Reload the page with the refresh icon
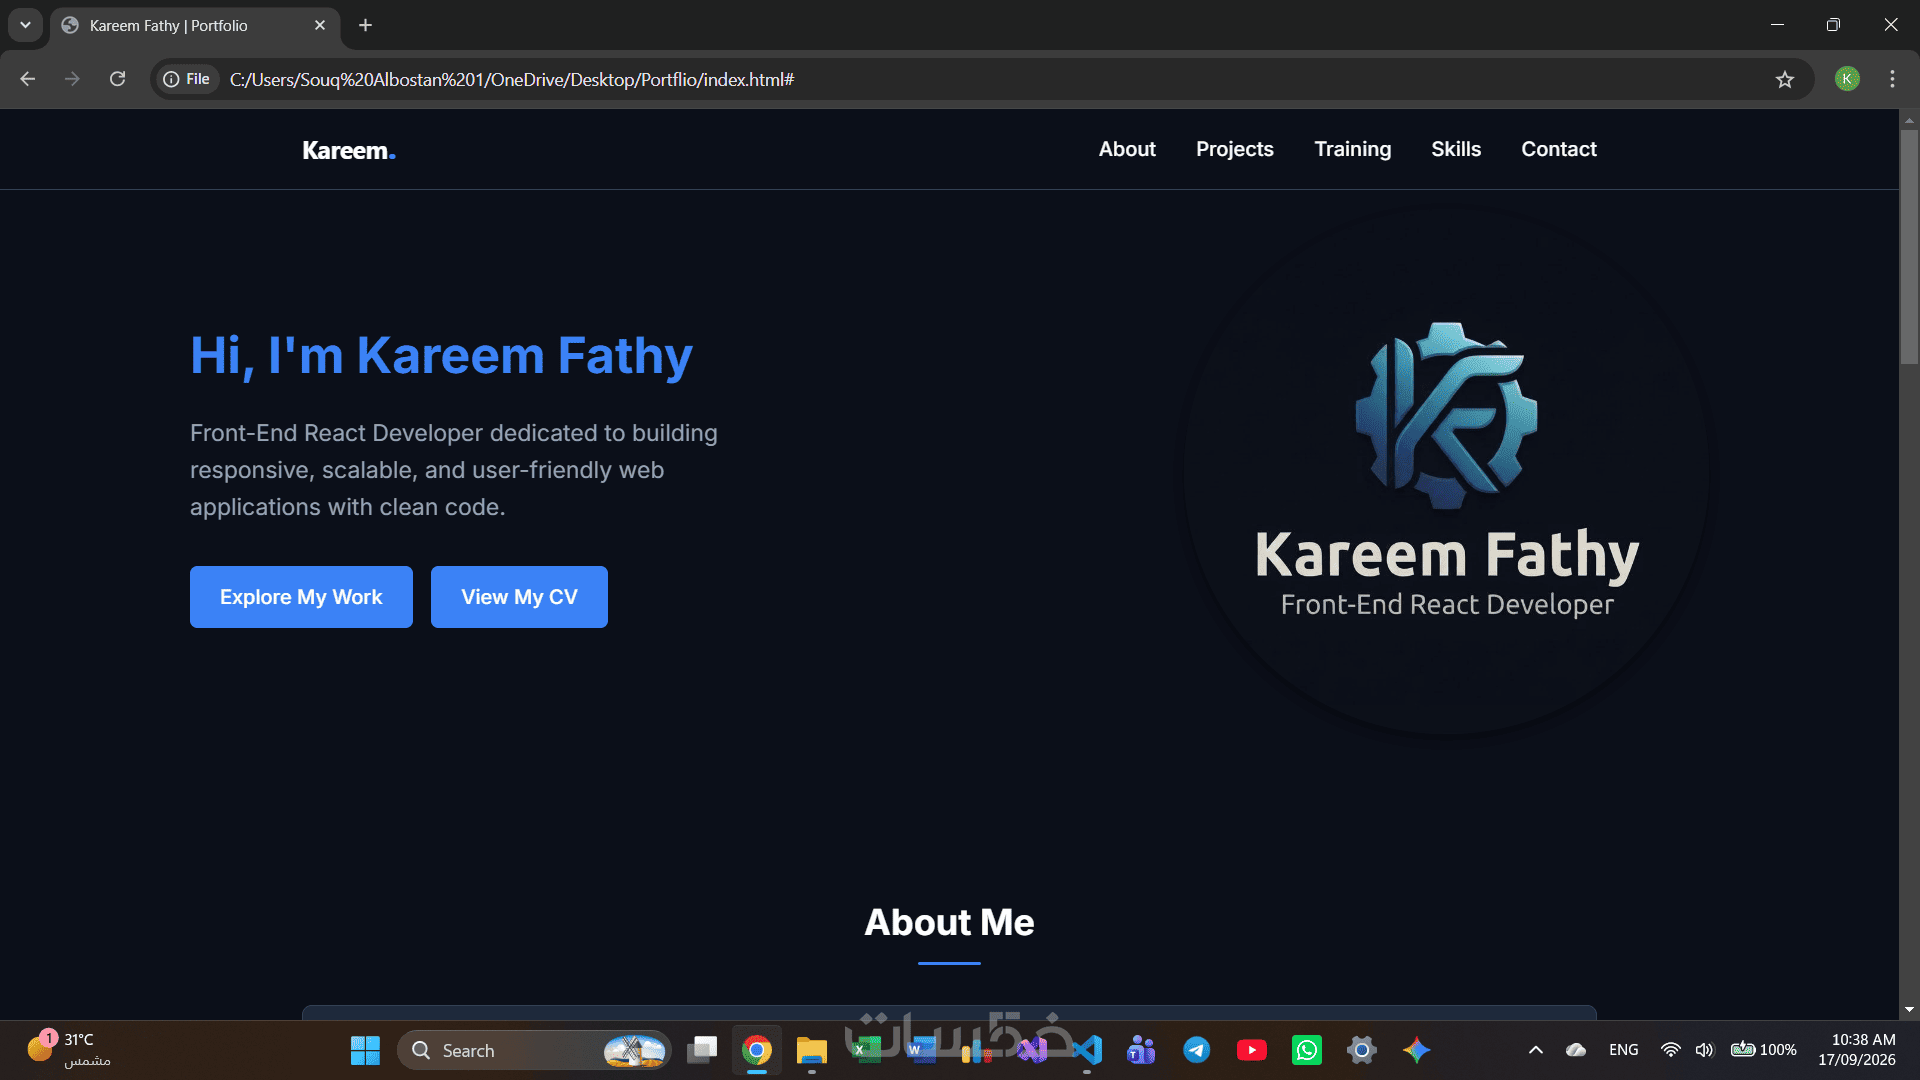The width and height of the screenshot is (1920, 1080). coord(117,79)
